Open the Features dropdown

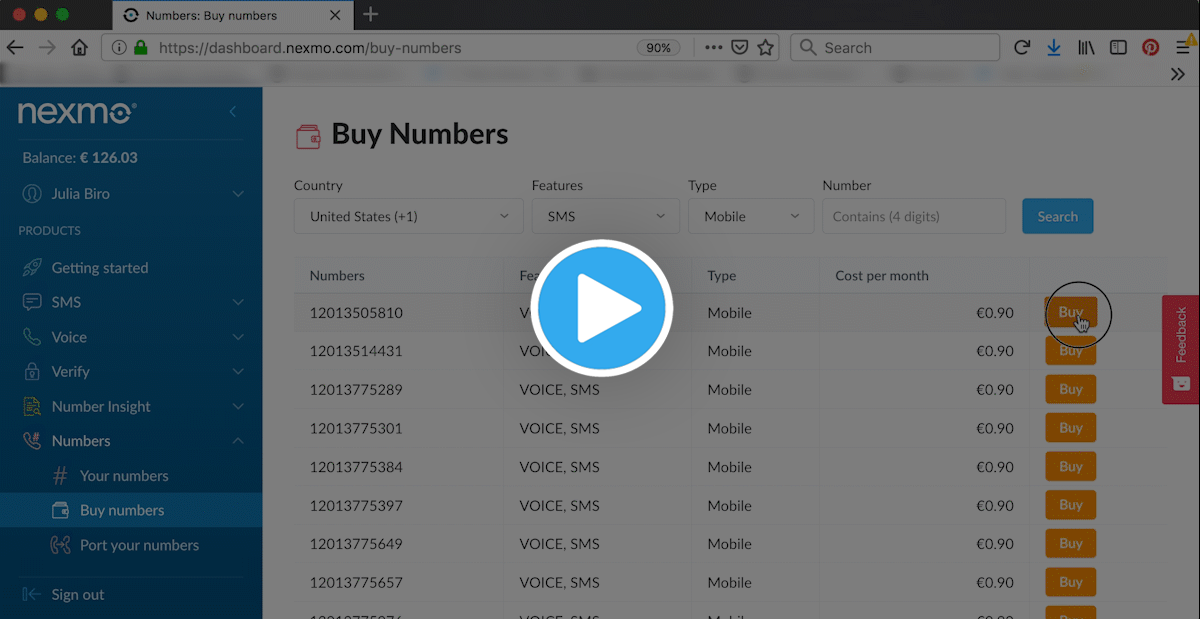pyautogui.click(x=605, y=216)
